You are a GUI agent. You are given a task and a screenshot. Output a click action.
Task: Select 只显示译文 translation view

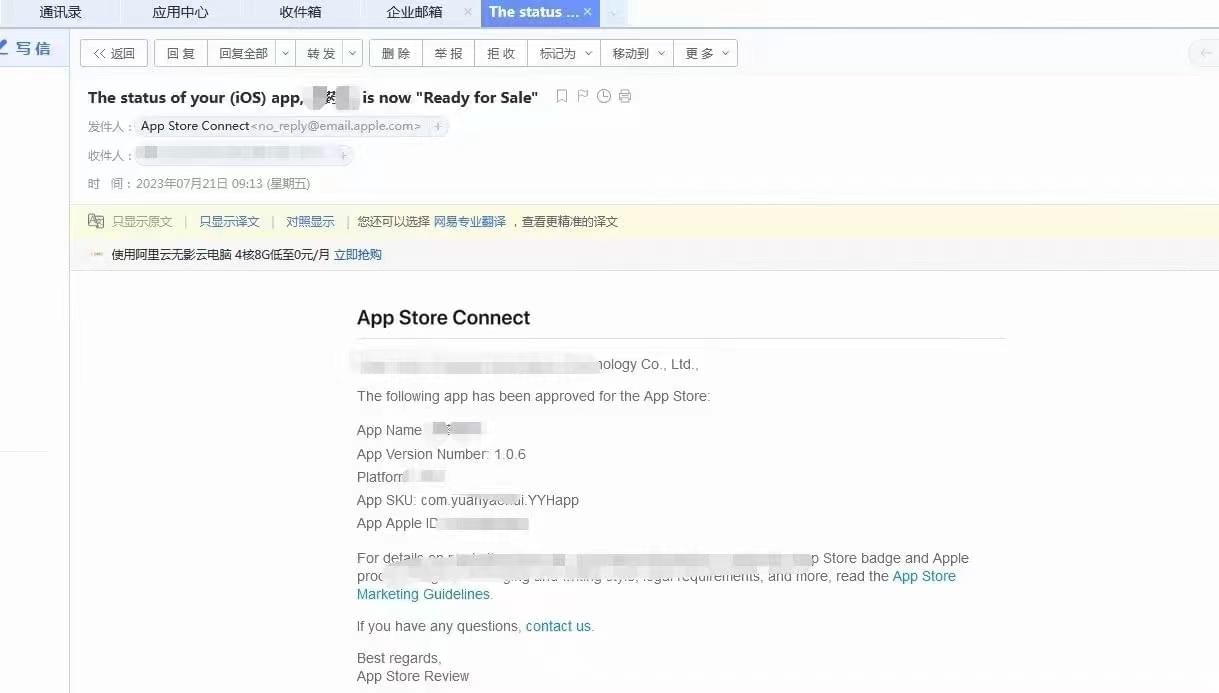(229, 222)
